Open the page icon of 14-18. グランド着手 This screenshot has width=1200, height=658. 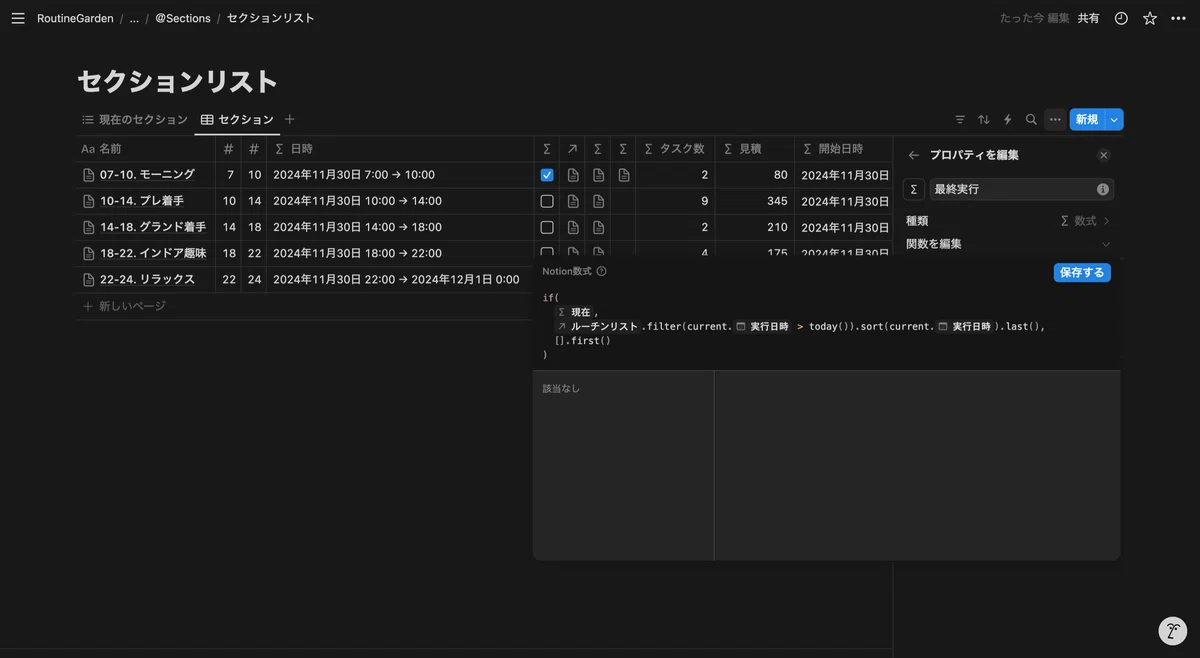88,227
